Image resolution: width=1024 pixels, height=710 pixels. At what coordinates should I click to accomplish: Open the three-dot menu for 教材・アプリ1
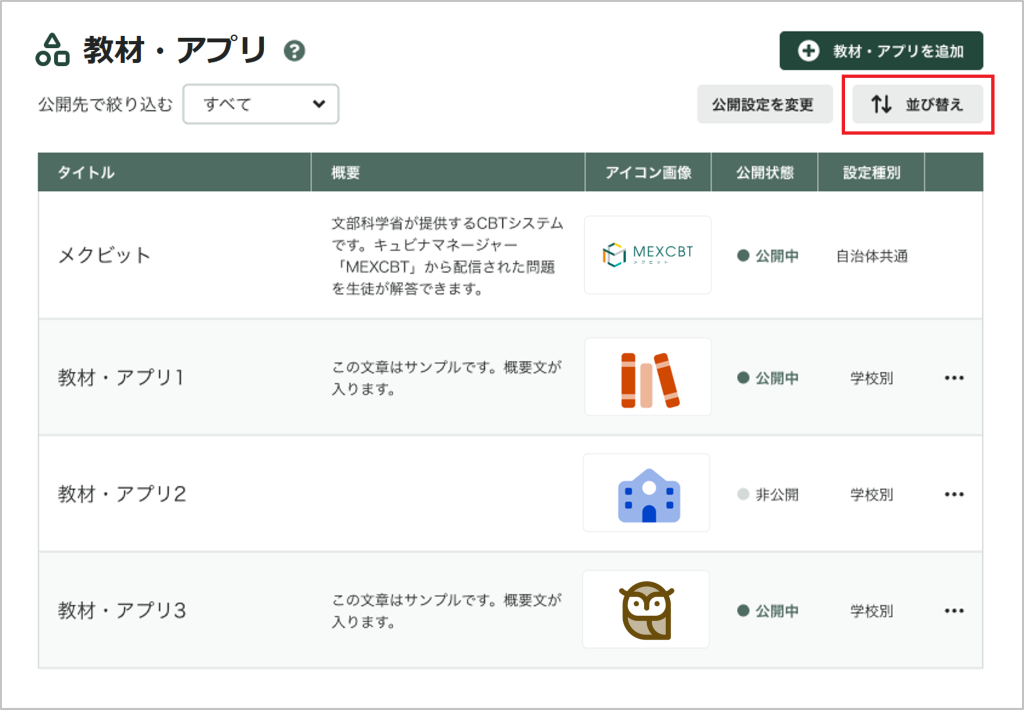954,378
